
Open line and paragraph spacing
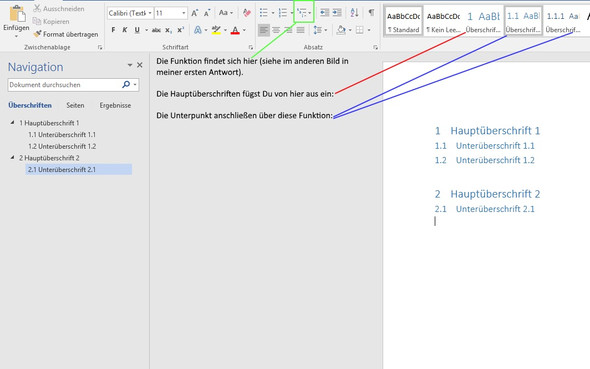319,30
